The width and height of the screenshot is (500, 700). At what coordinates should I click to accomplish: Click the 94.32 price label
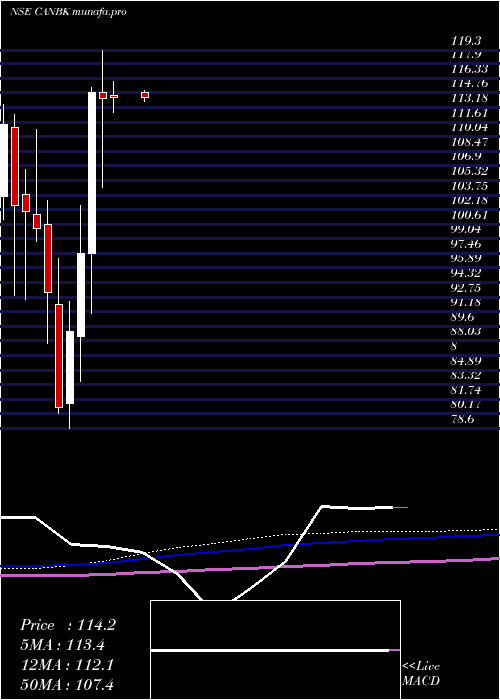(467, 273)
